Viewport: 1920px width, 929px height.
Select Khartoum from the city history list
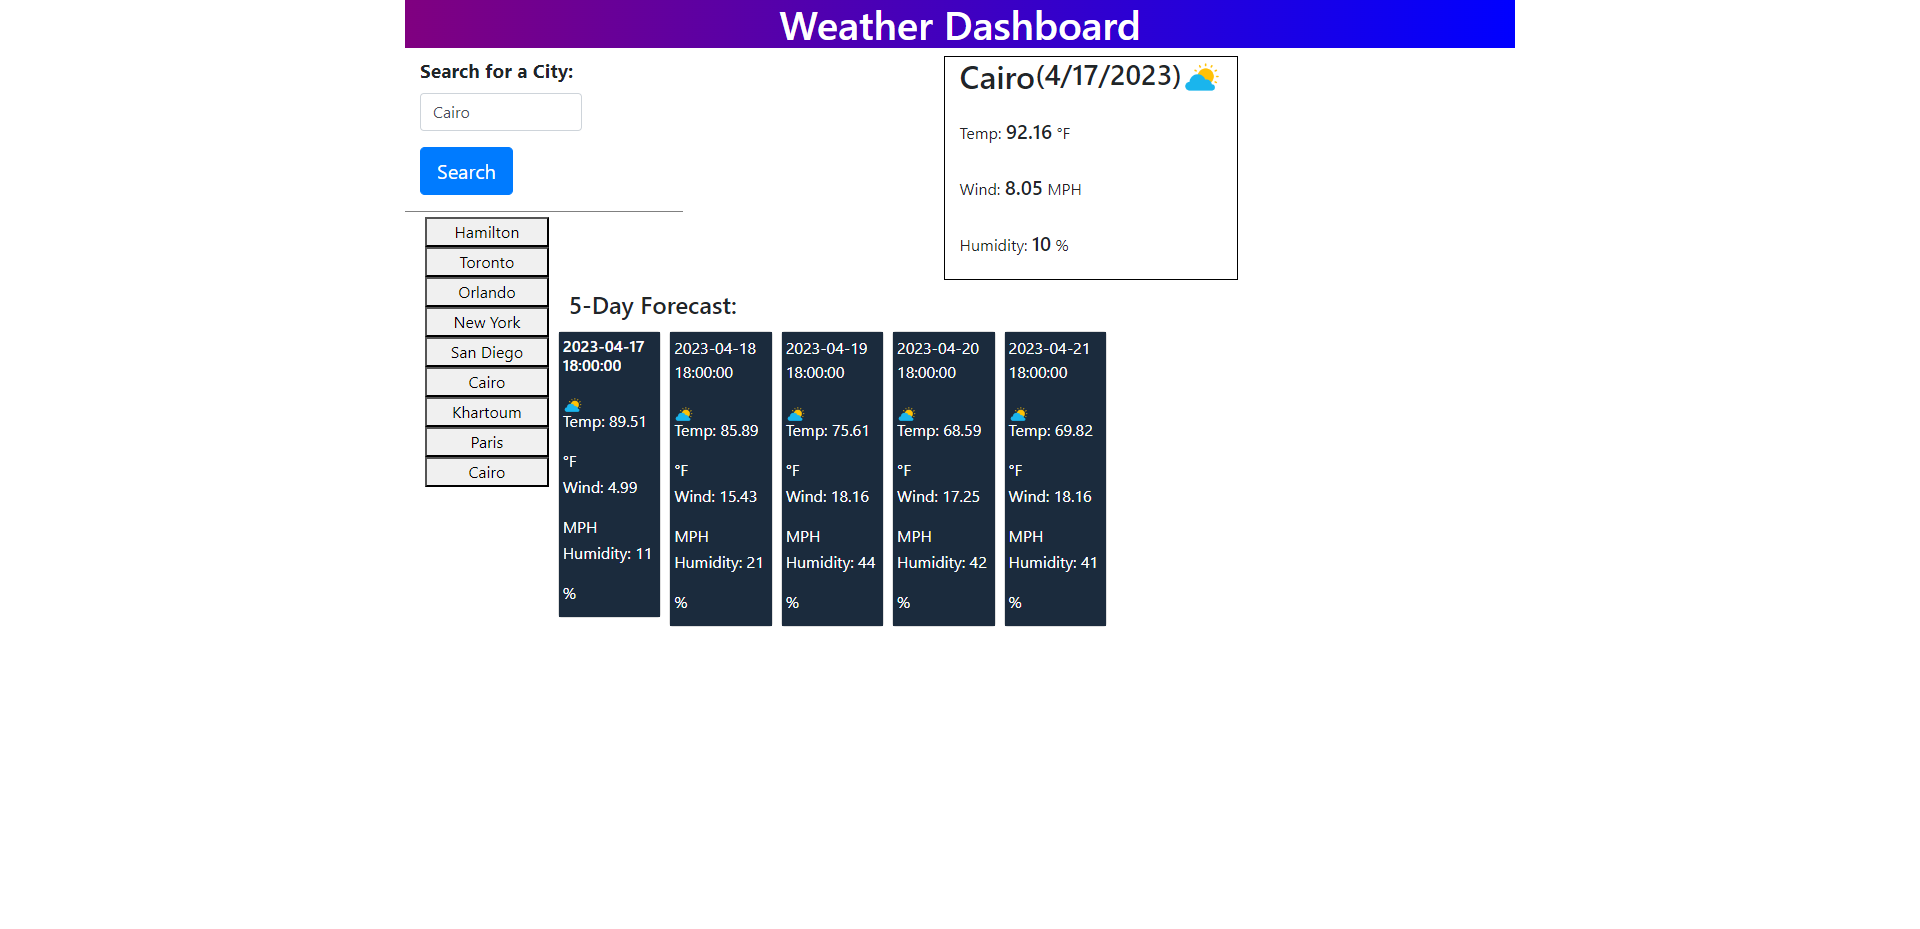click(x=487, y=412)
